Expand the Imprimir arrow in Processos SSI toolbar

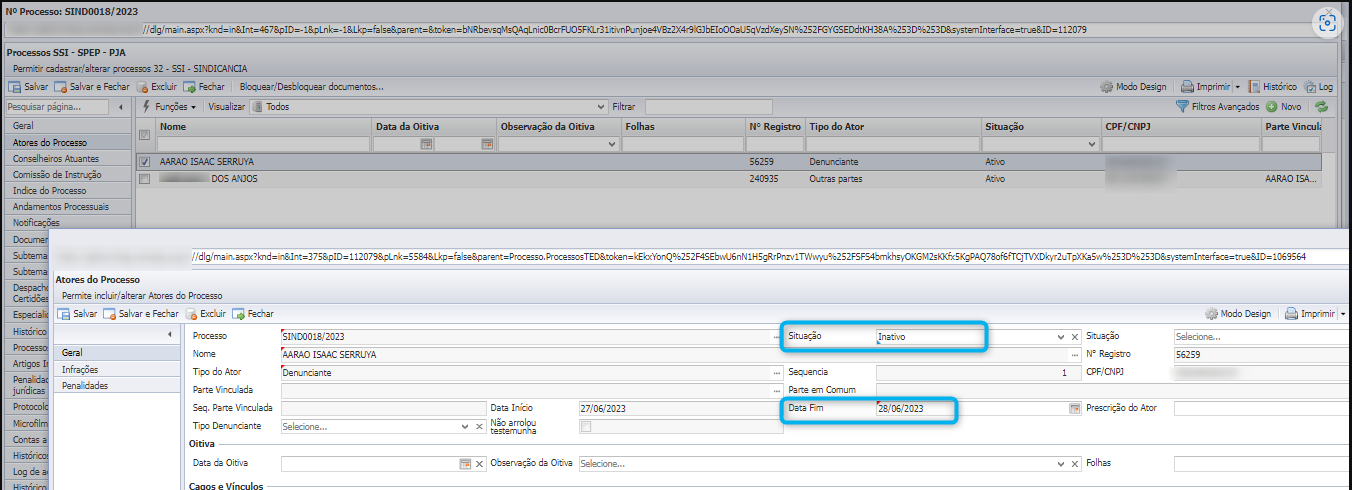1237,88
